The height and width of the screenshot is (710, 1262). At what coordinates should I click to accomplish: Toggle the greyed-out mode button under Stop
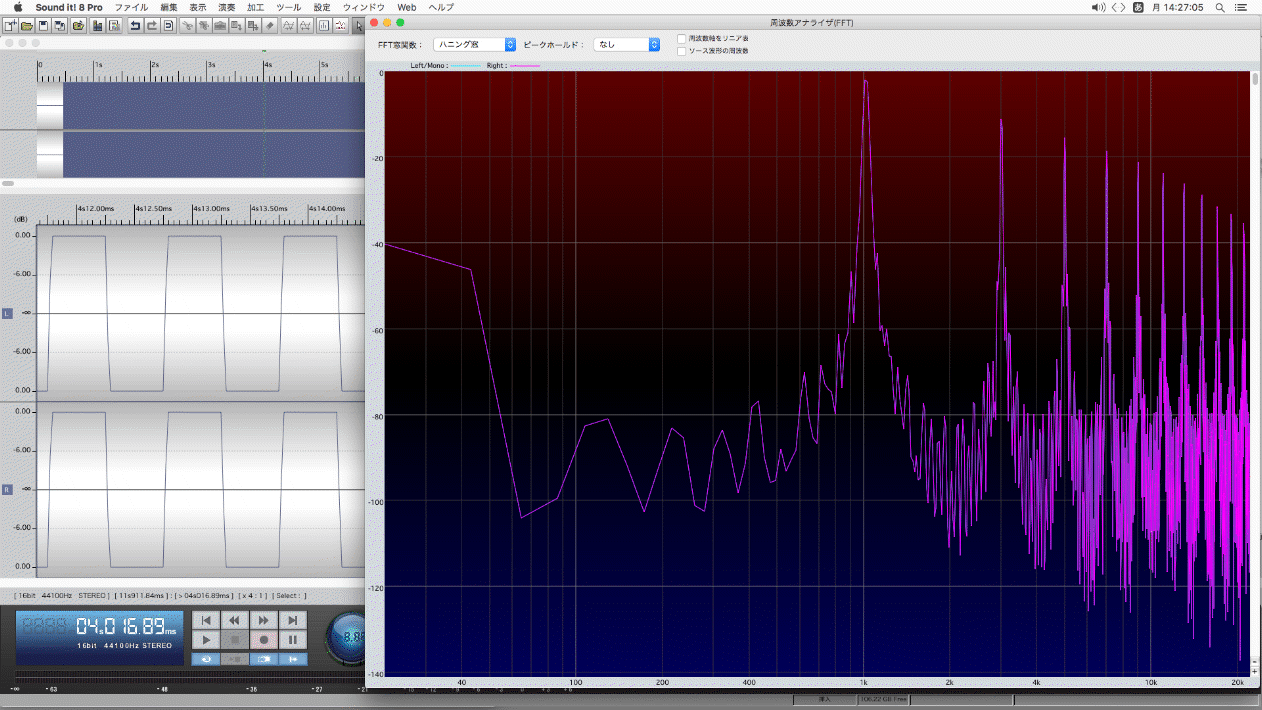click(x=235, y=659)
